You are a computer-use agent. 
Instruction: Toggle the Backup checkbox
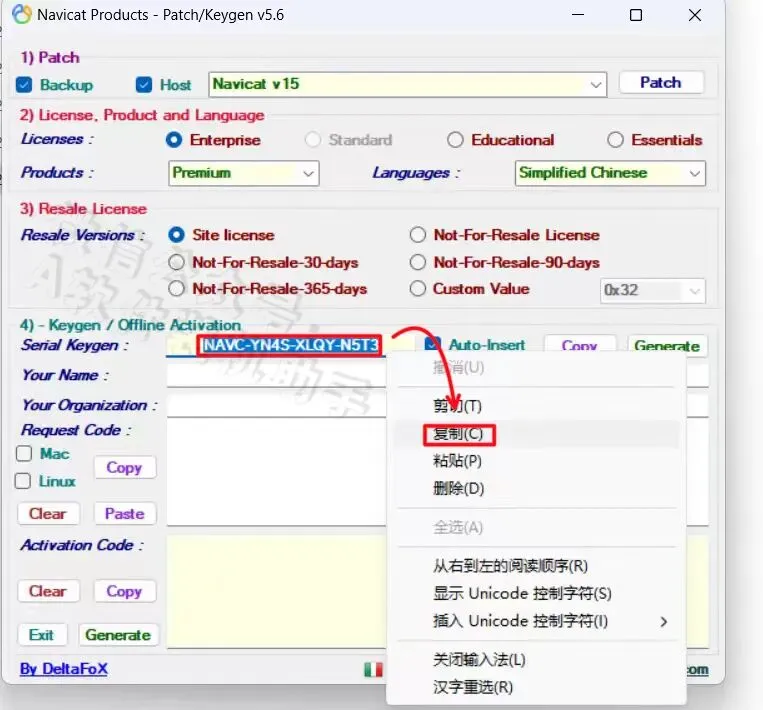click(24, 85)
